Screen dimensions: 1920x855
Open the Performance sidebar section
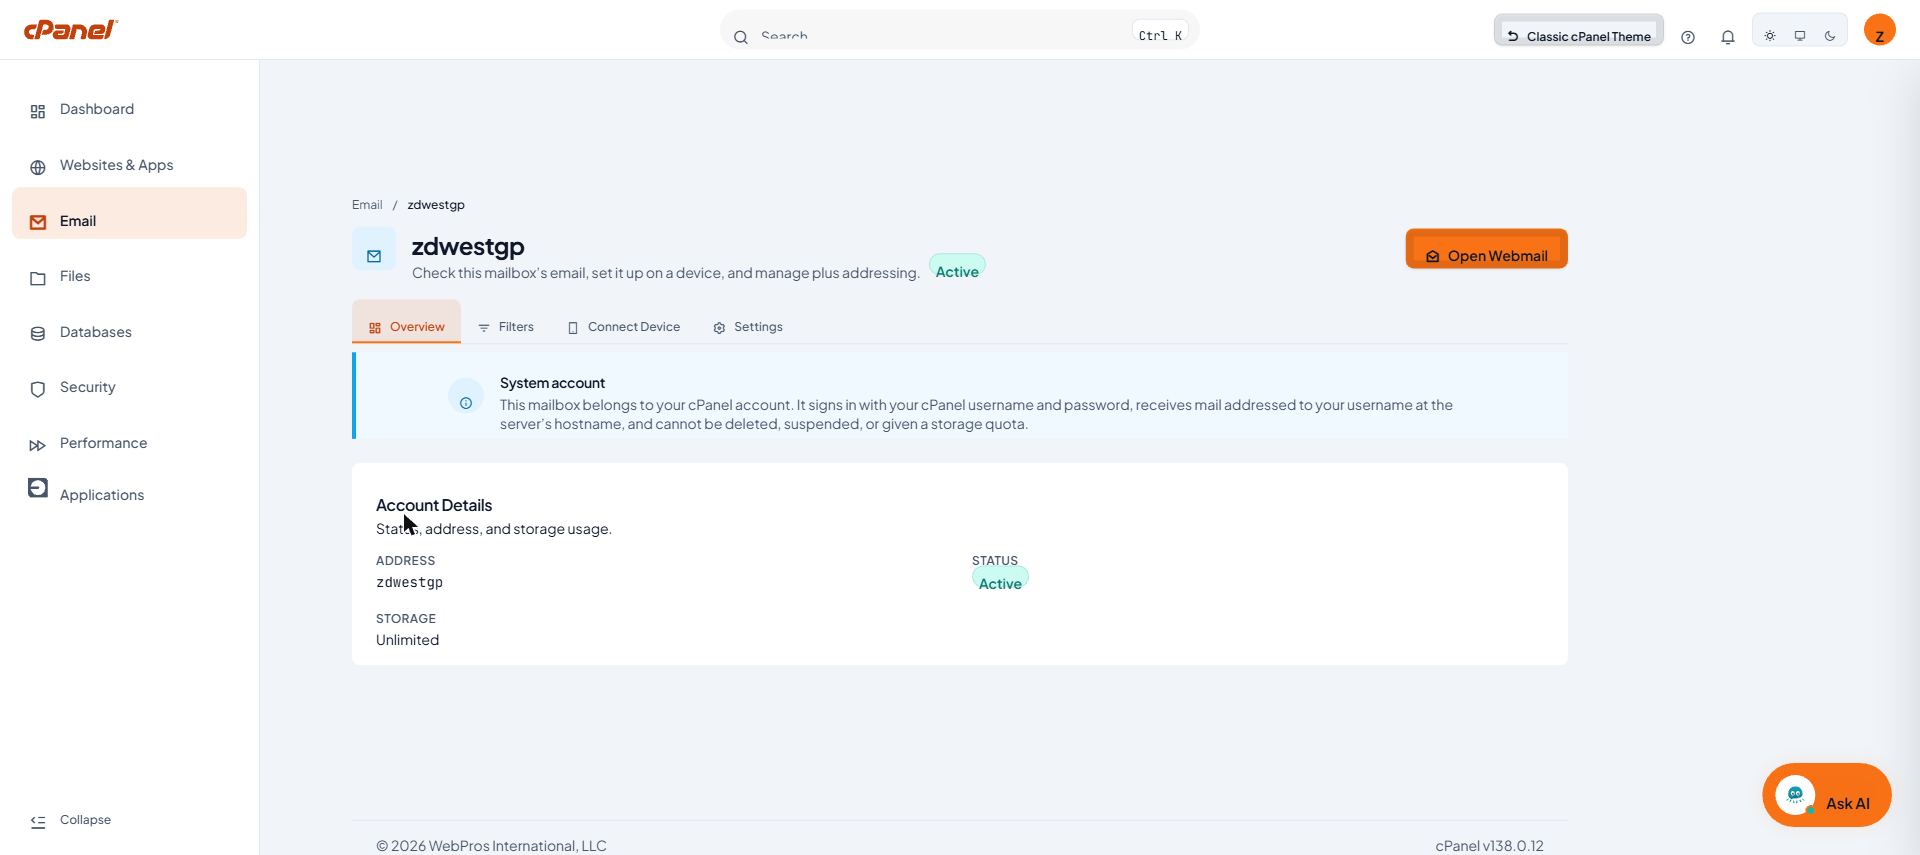129,444
